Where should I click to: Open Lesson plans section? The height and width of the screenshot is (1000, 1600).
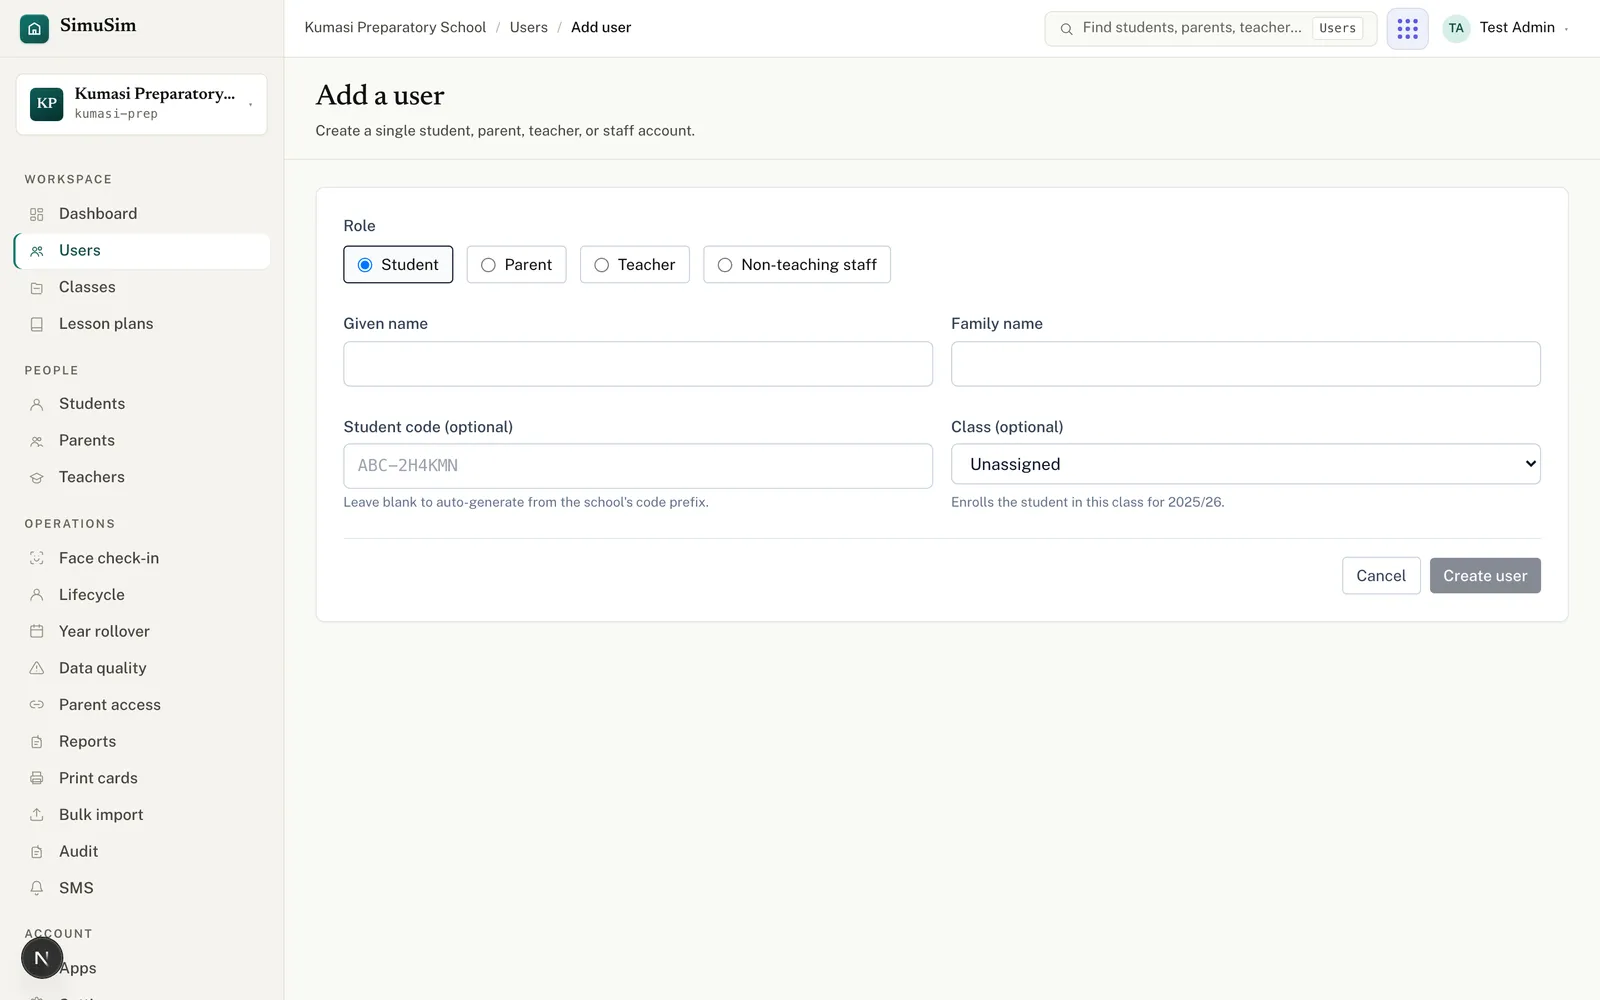(142, 324)
